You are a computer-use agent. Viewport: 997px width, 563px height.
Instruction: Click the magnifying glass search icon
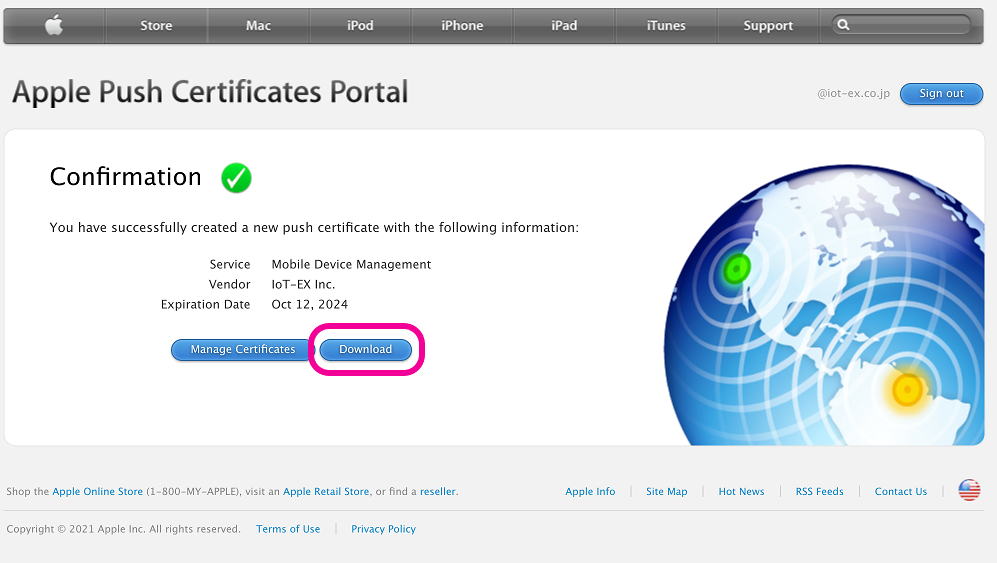[844, 25]
